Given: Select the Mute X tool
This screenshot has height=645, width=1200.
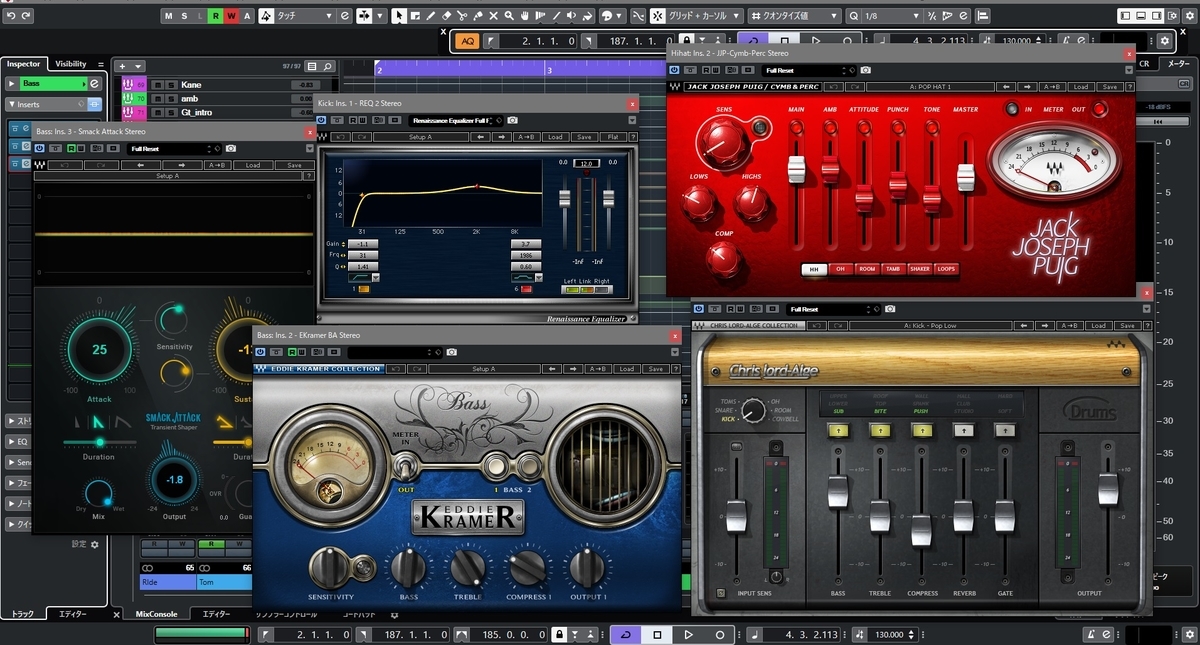Looking at the screenshot, I should click(x=493, y=16).
